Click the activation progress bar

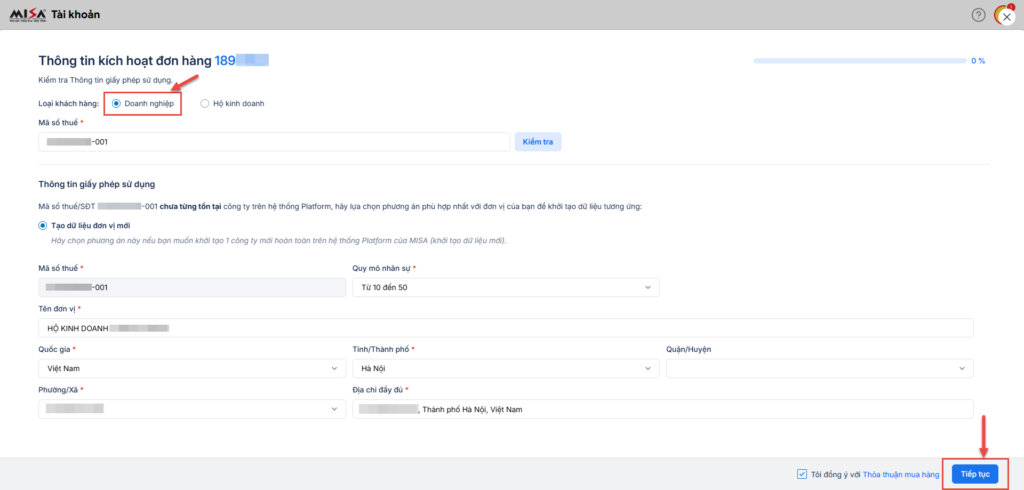(858, 61)
